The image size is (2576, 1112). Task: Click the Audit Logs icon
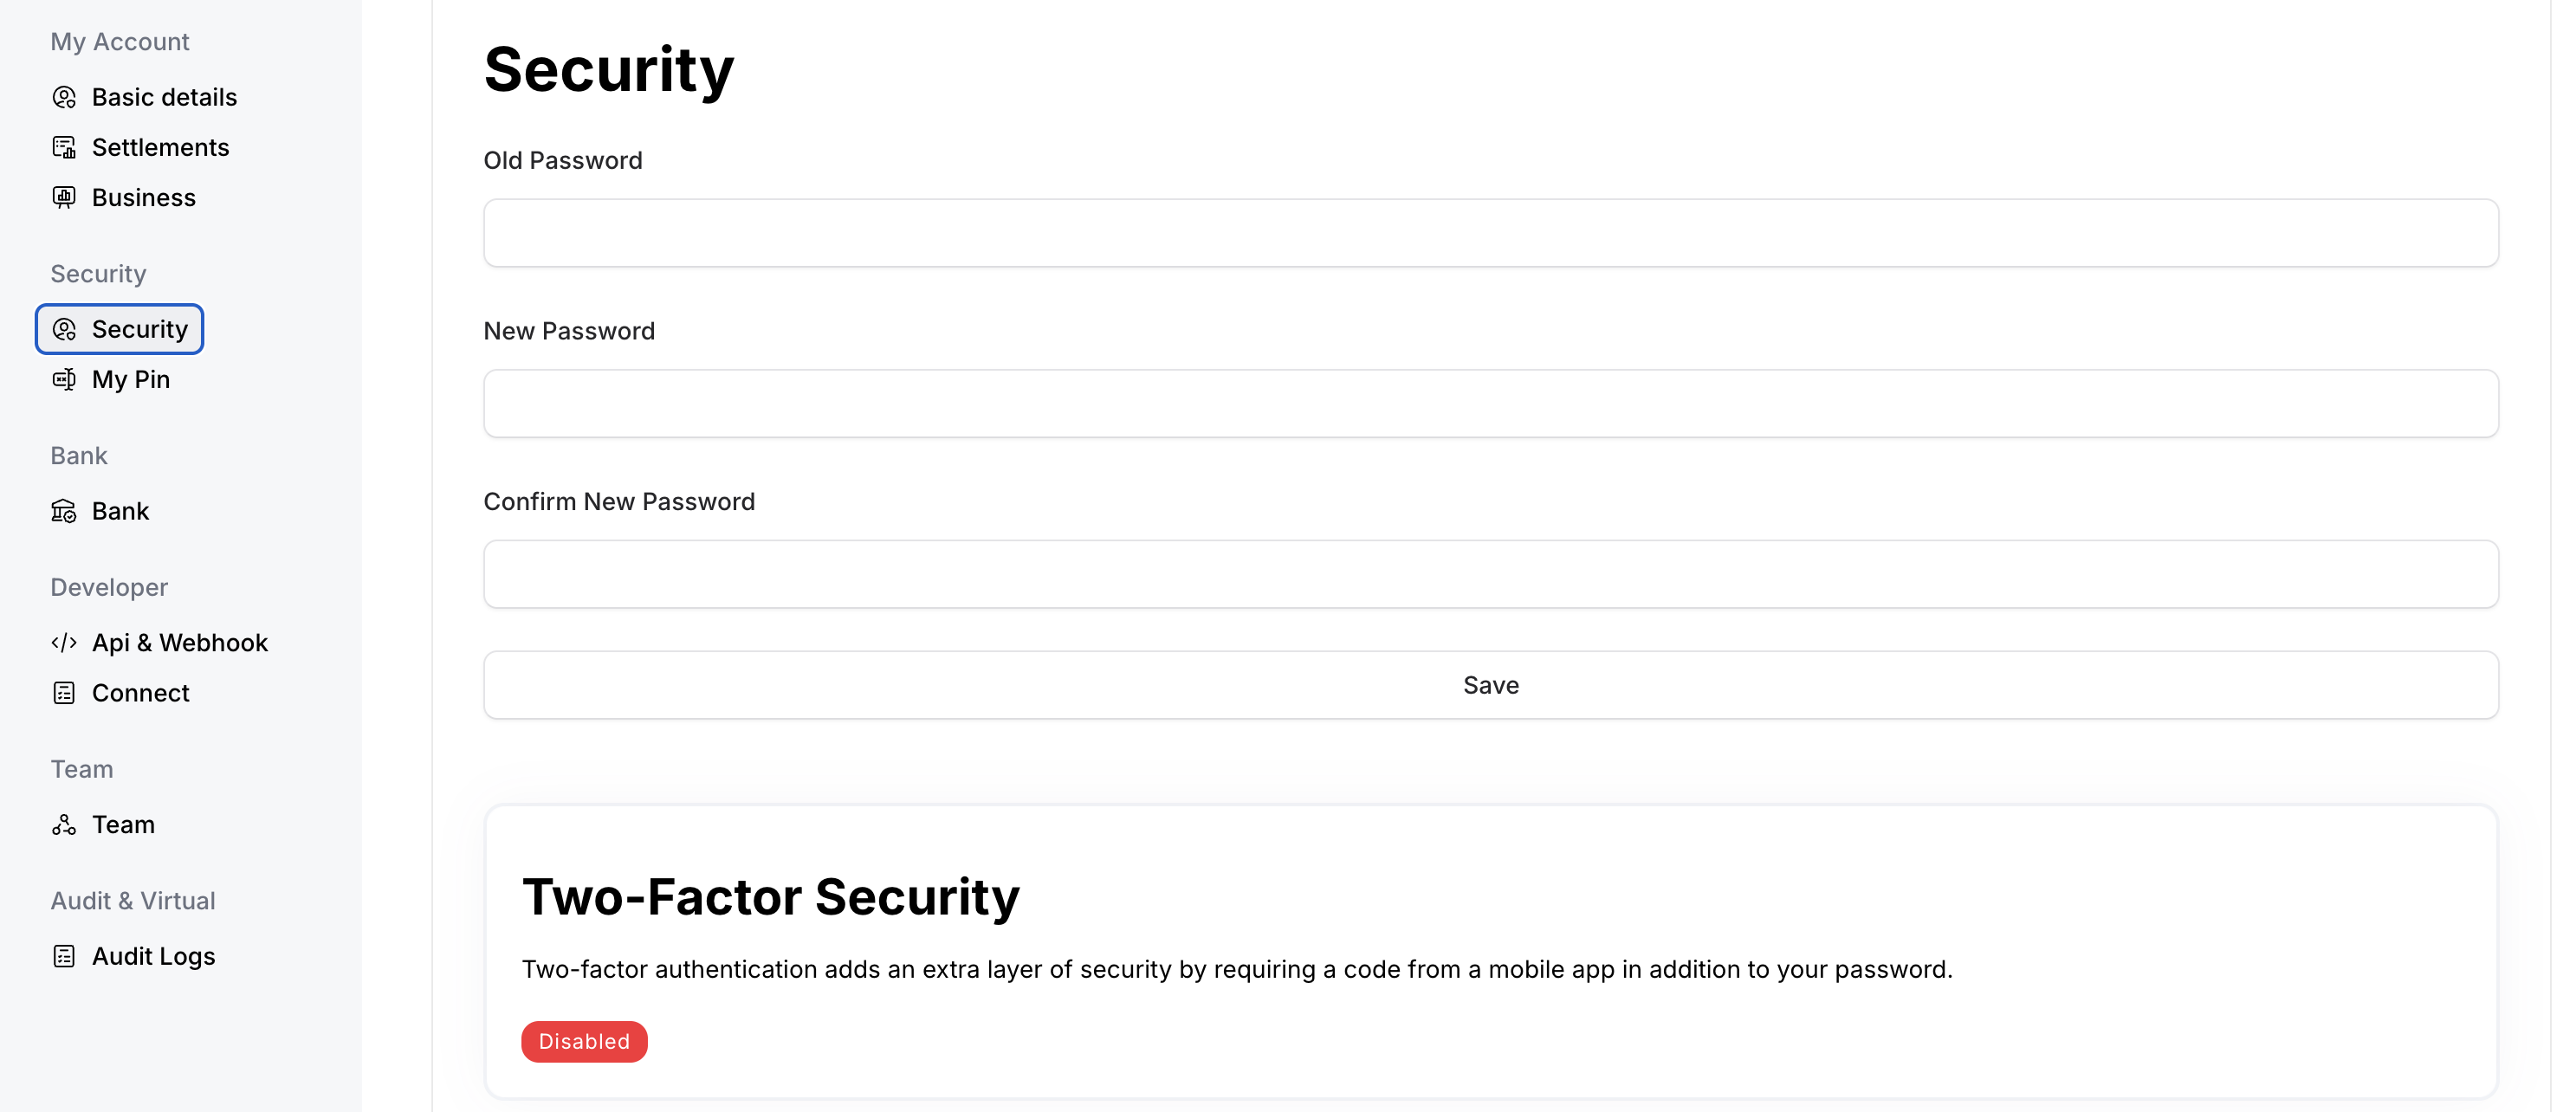[64, 957]
